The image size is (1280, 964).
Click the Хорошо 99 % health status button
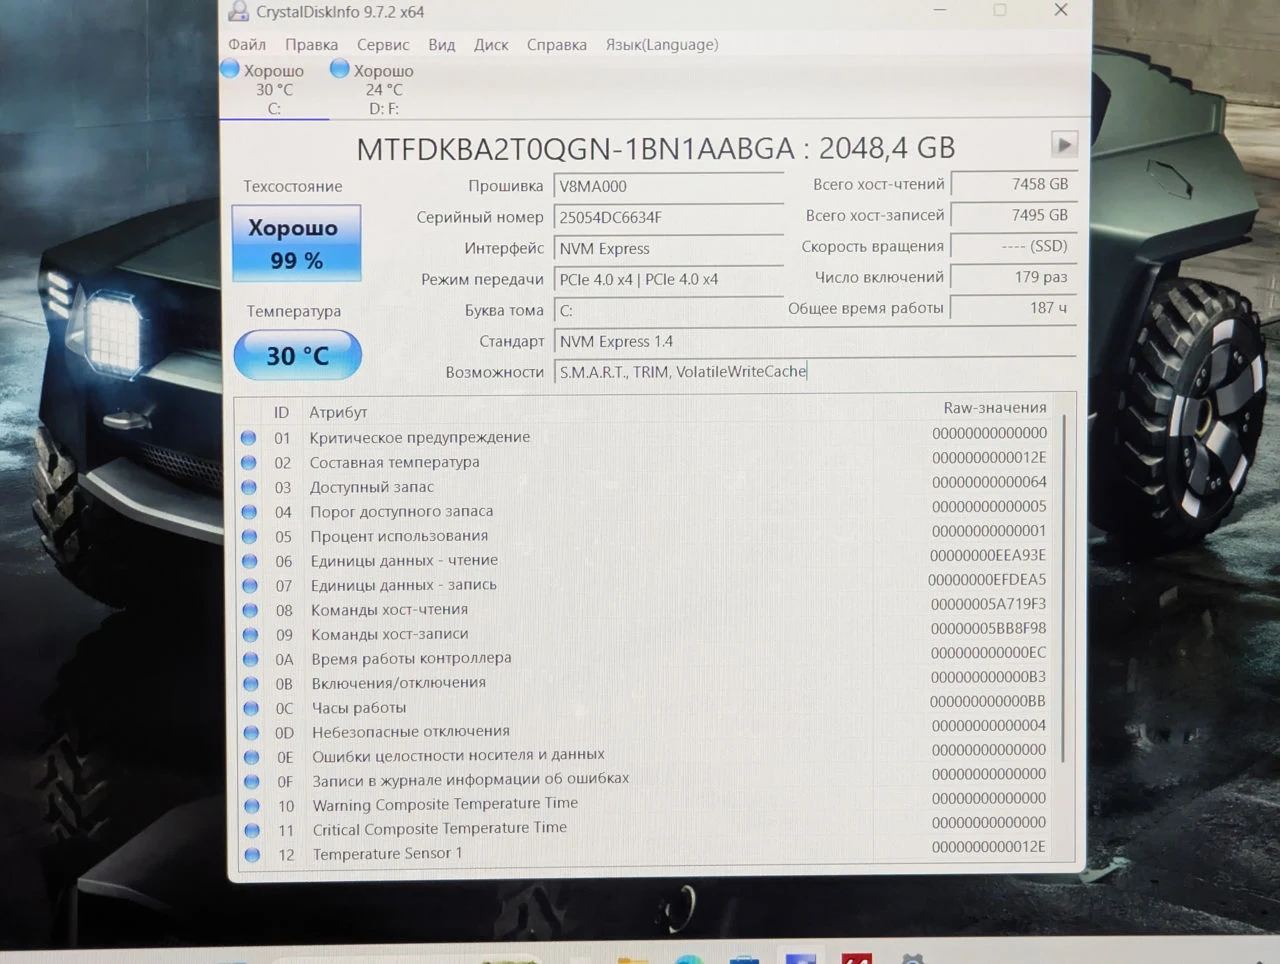[x=296, y=243]
